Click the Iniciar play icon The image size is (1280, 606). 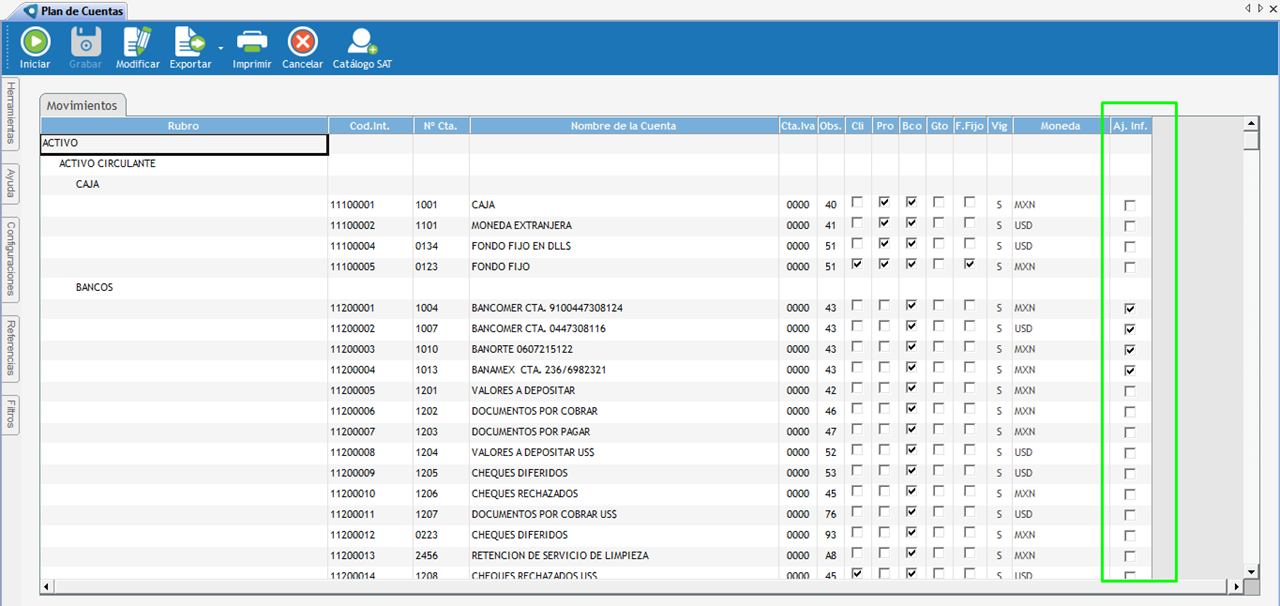pos(35,42)
